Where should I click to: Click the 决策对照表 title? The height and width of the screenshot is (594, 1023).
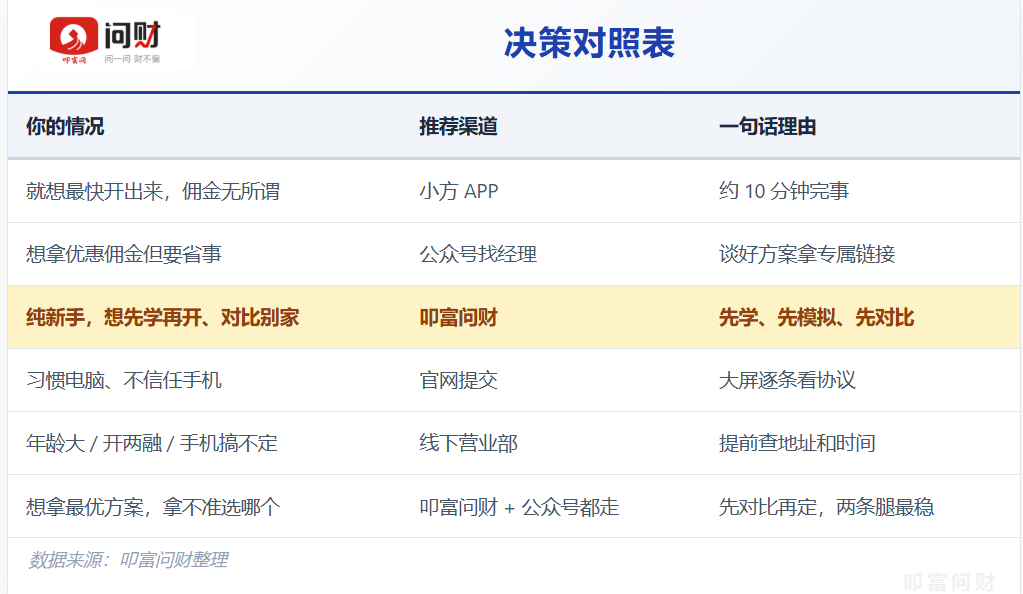(589, 43)
